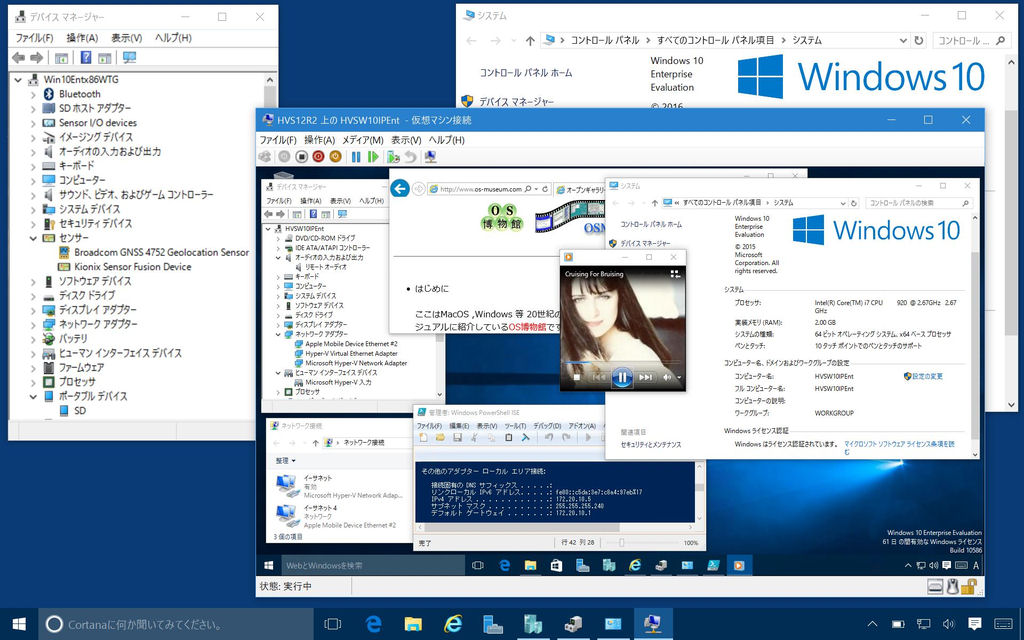This screenshot has width=1024, height=640.
Task: Open ファイル(F) menu in host Device Manager
Action: point(35,38)
